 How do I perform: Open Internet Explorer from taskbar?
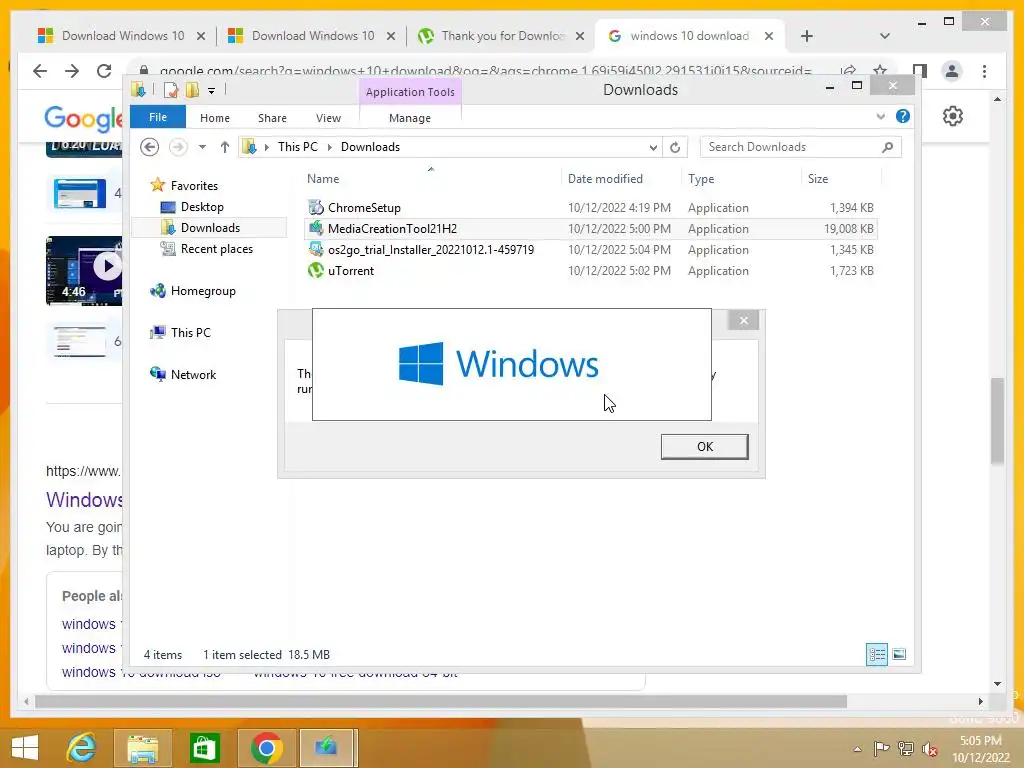81,747
